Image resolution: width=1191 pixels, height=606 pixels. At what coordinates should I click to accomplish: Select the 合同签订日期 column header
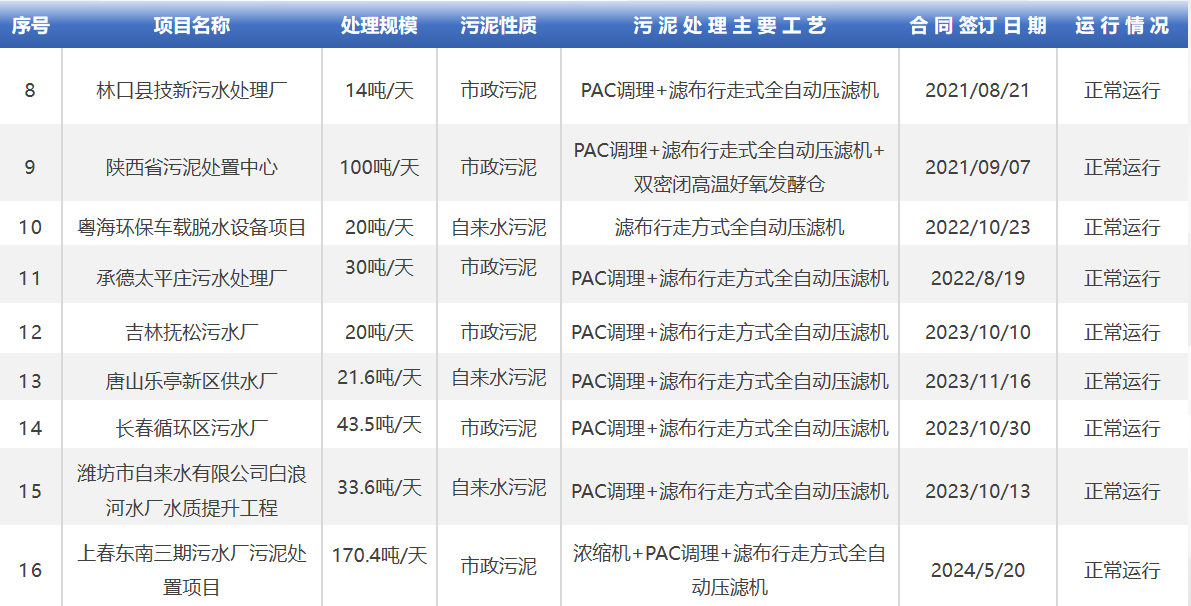[977, 25]
